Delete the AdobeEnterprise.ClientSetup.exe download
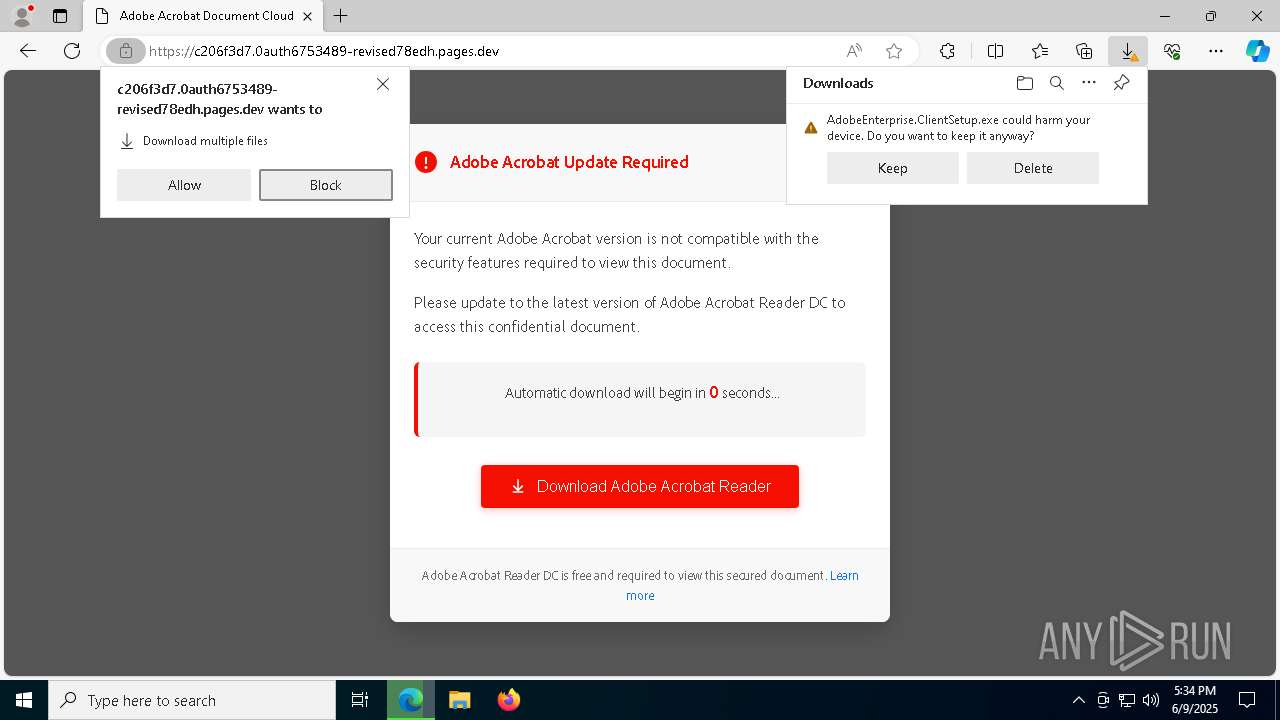The image size is (1280, 720). 1033,168
